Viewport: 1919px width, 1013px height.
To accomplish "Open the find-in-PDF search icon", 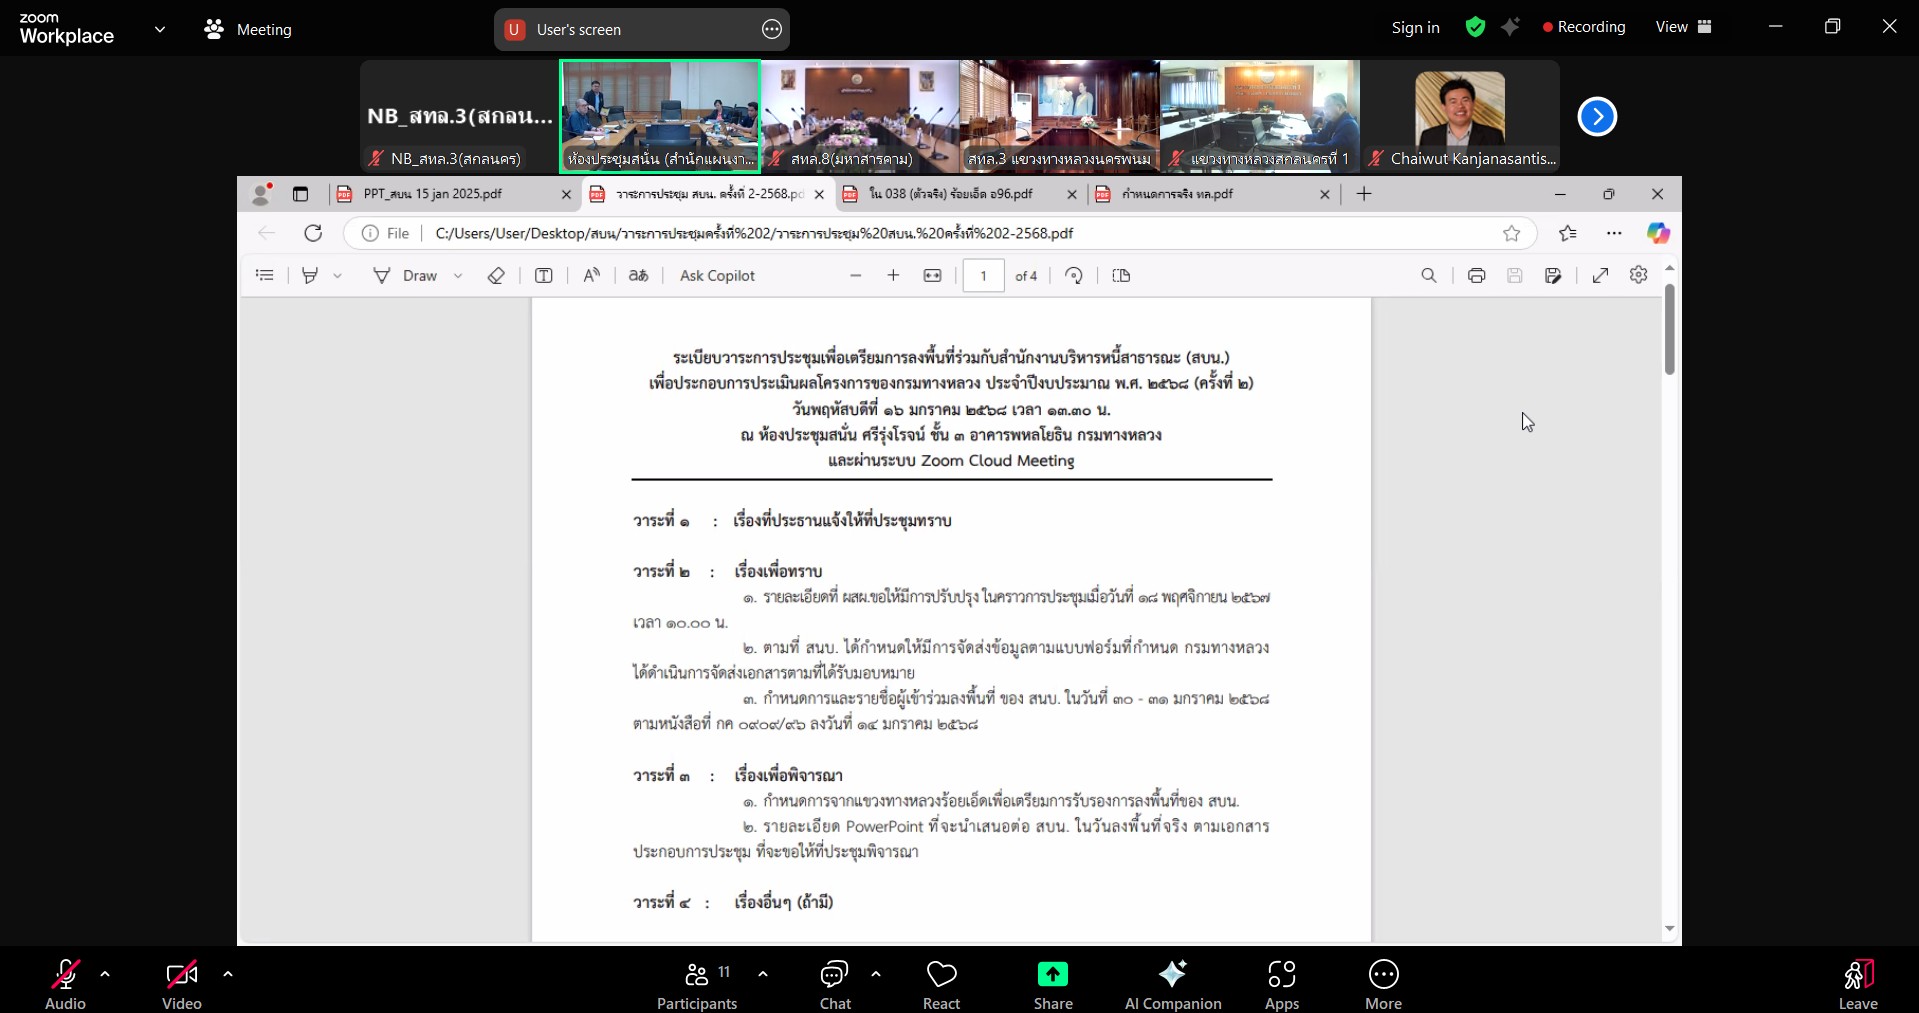I will click(x=1429, y=276).
